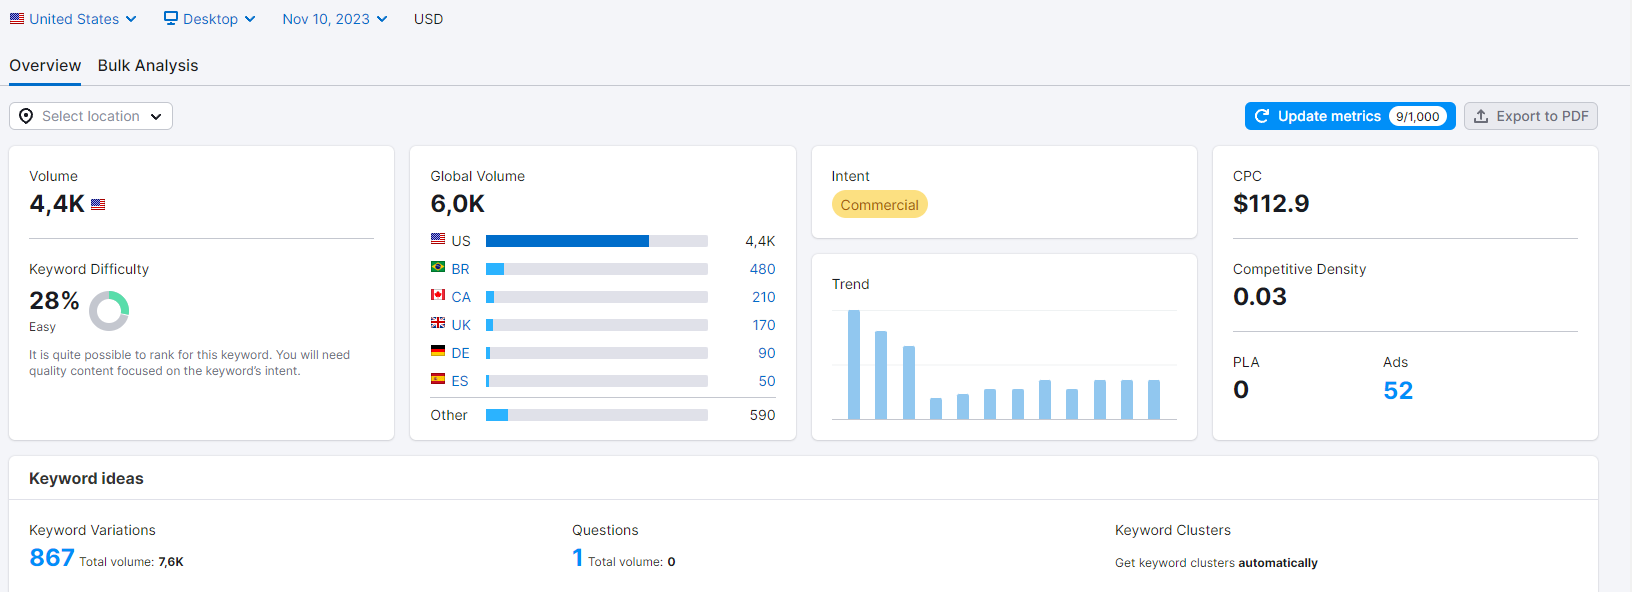
Task: Click the export upload icon
Action: 1481,116
